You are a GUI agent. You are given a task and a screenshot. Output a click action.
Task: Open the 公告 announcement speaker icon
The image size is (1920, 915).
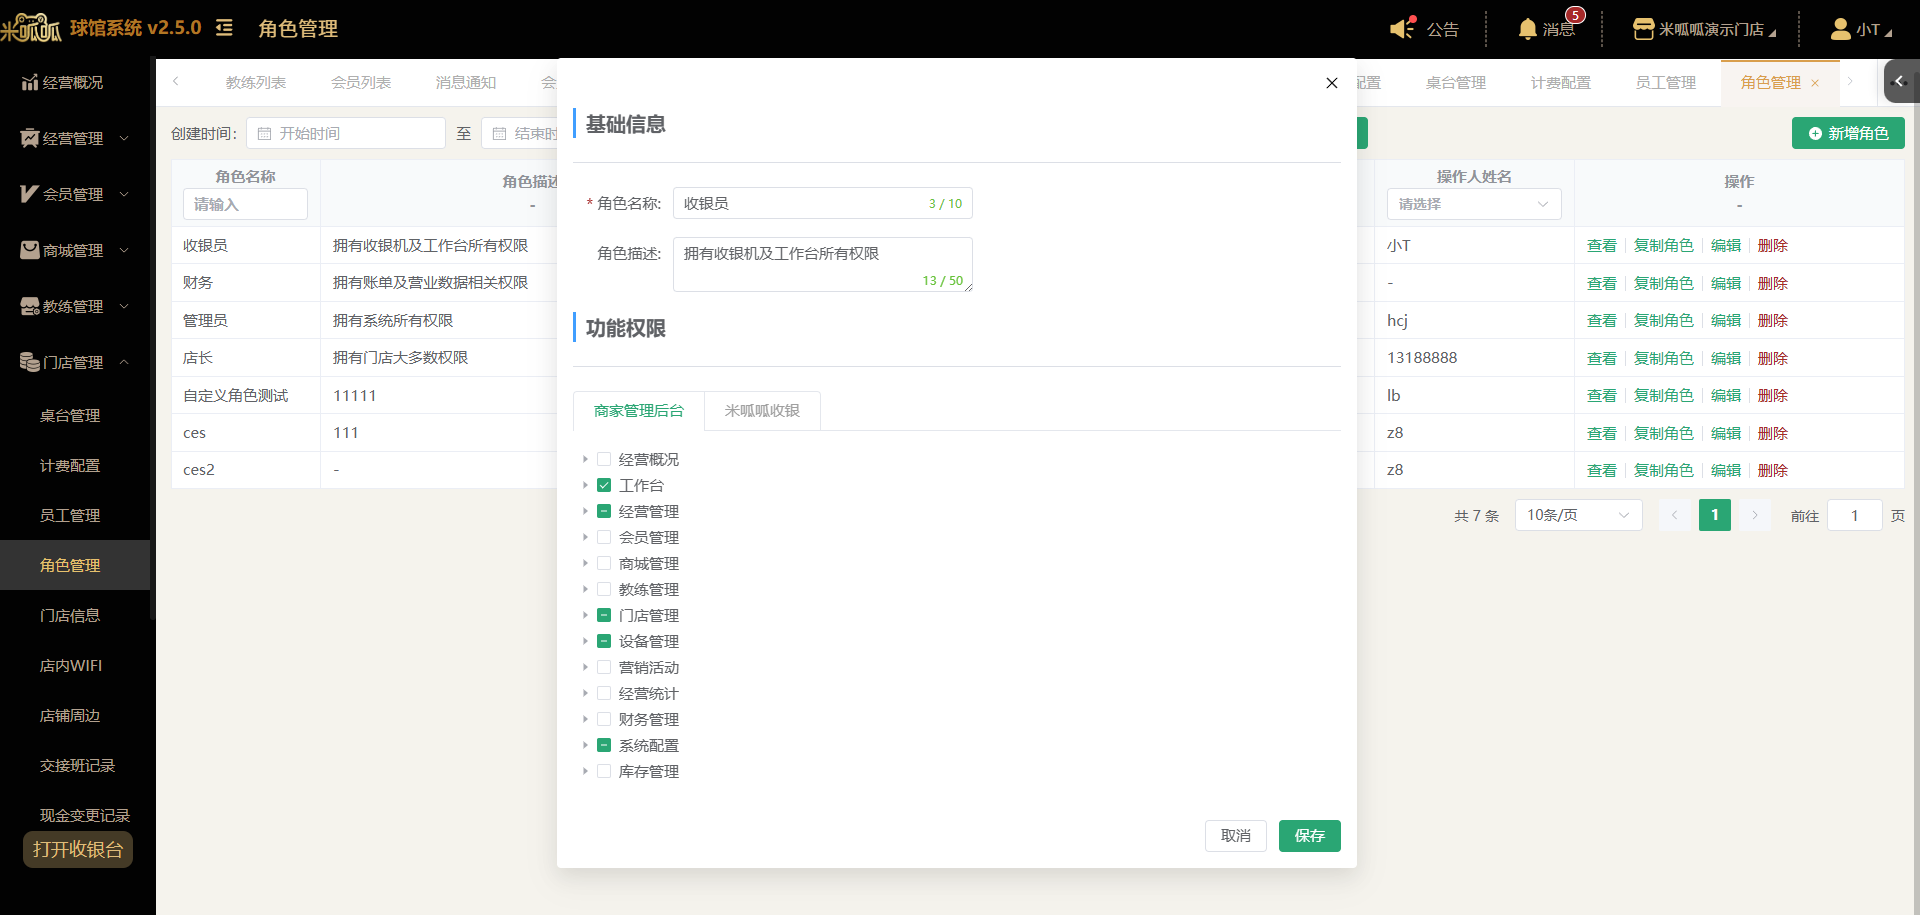(1403, 28)
